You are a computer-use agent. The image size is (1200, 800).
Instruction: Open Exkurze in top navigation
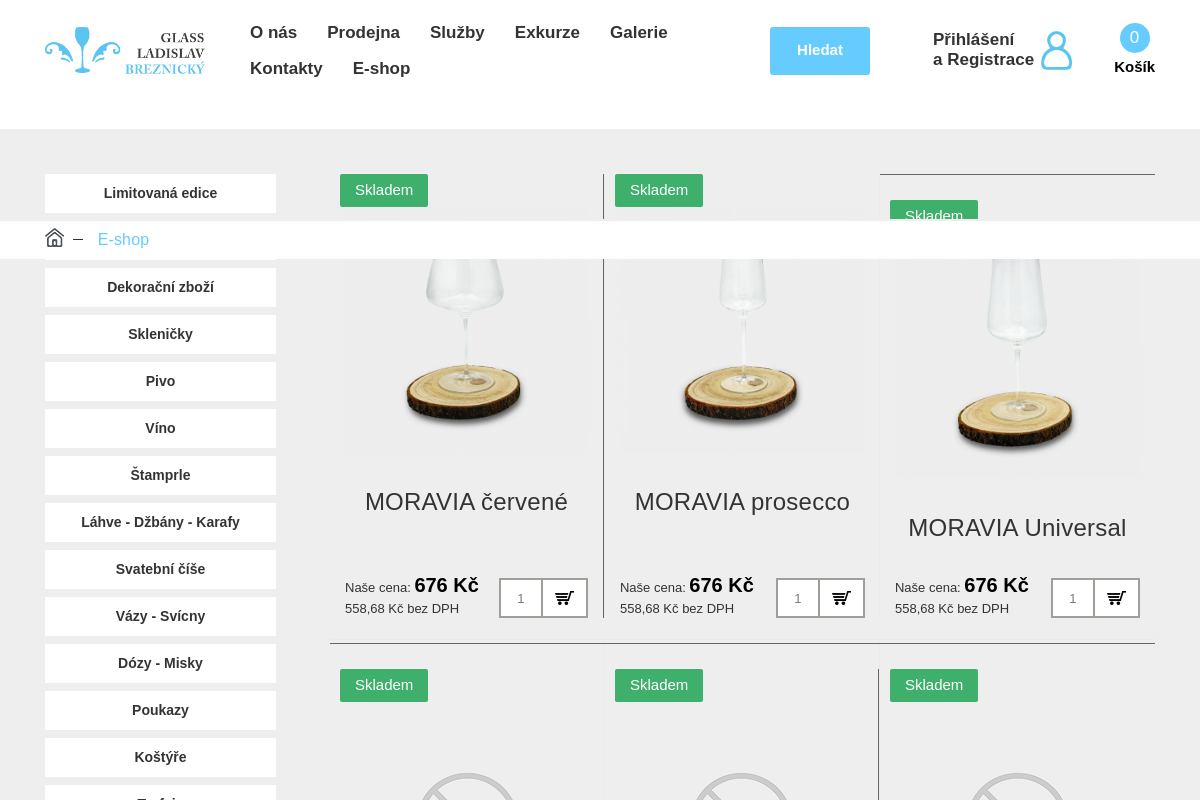(547, 32)
